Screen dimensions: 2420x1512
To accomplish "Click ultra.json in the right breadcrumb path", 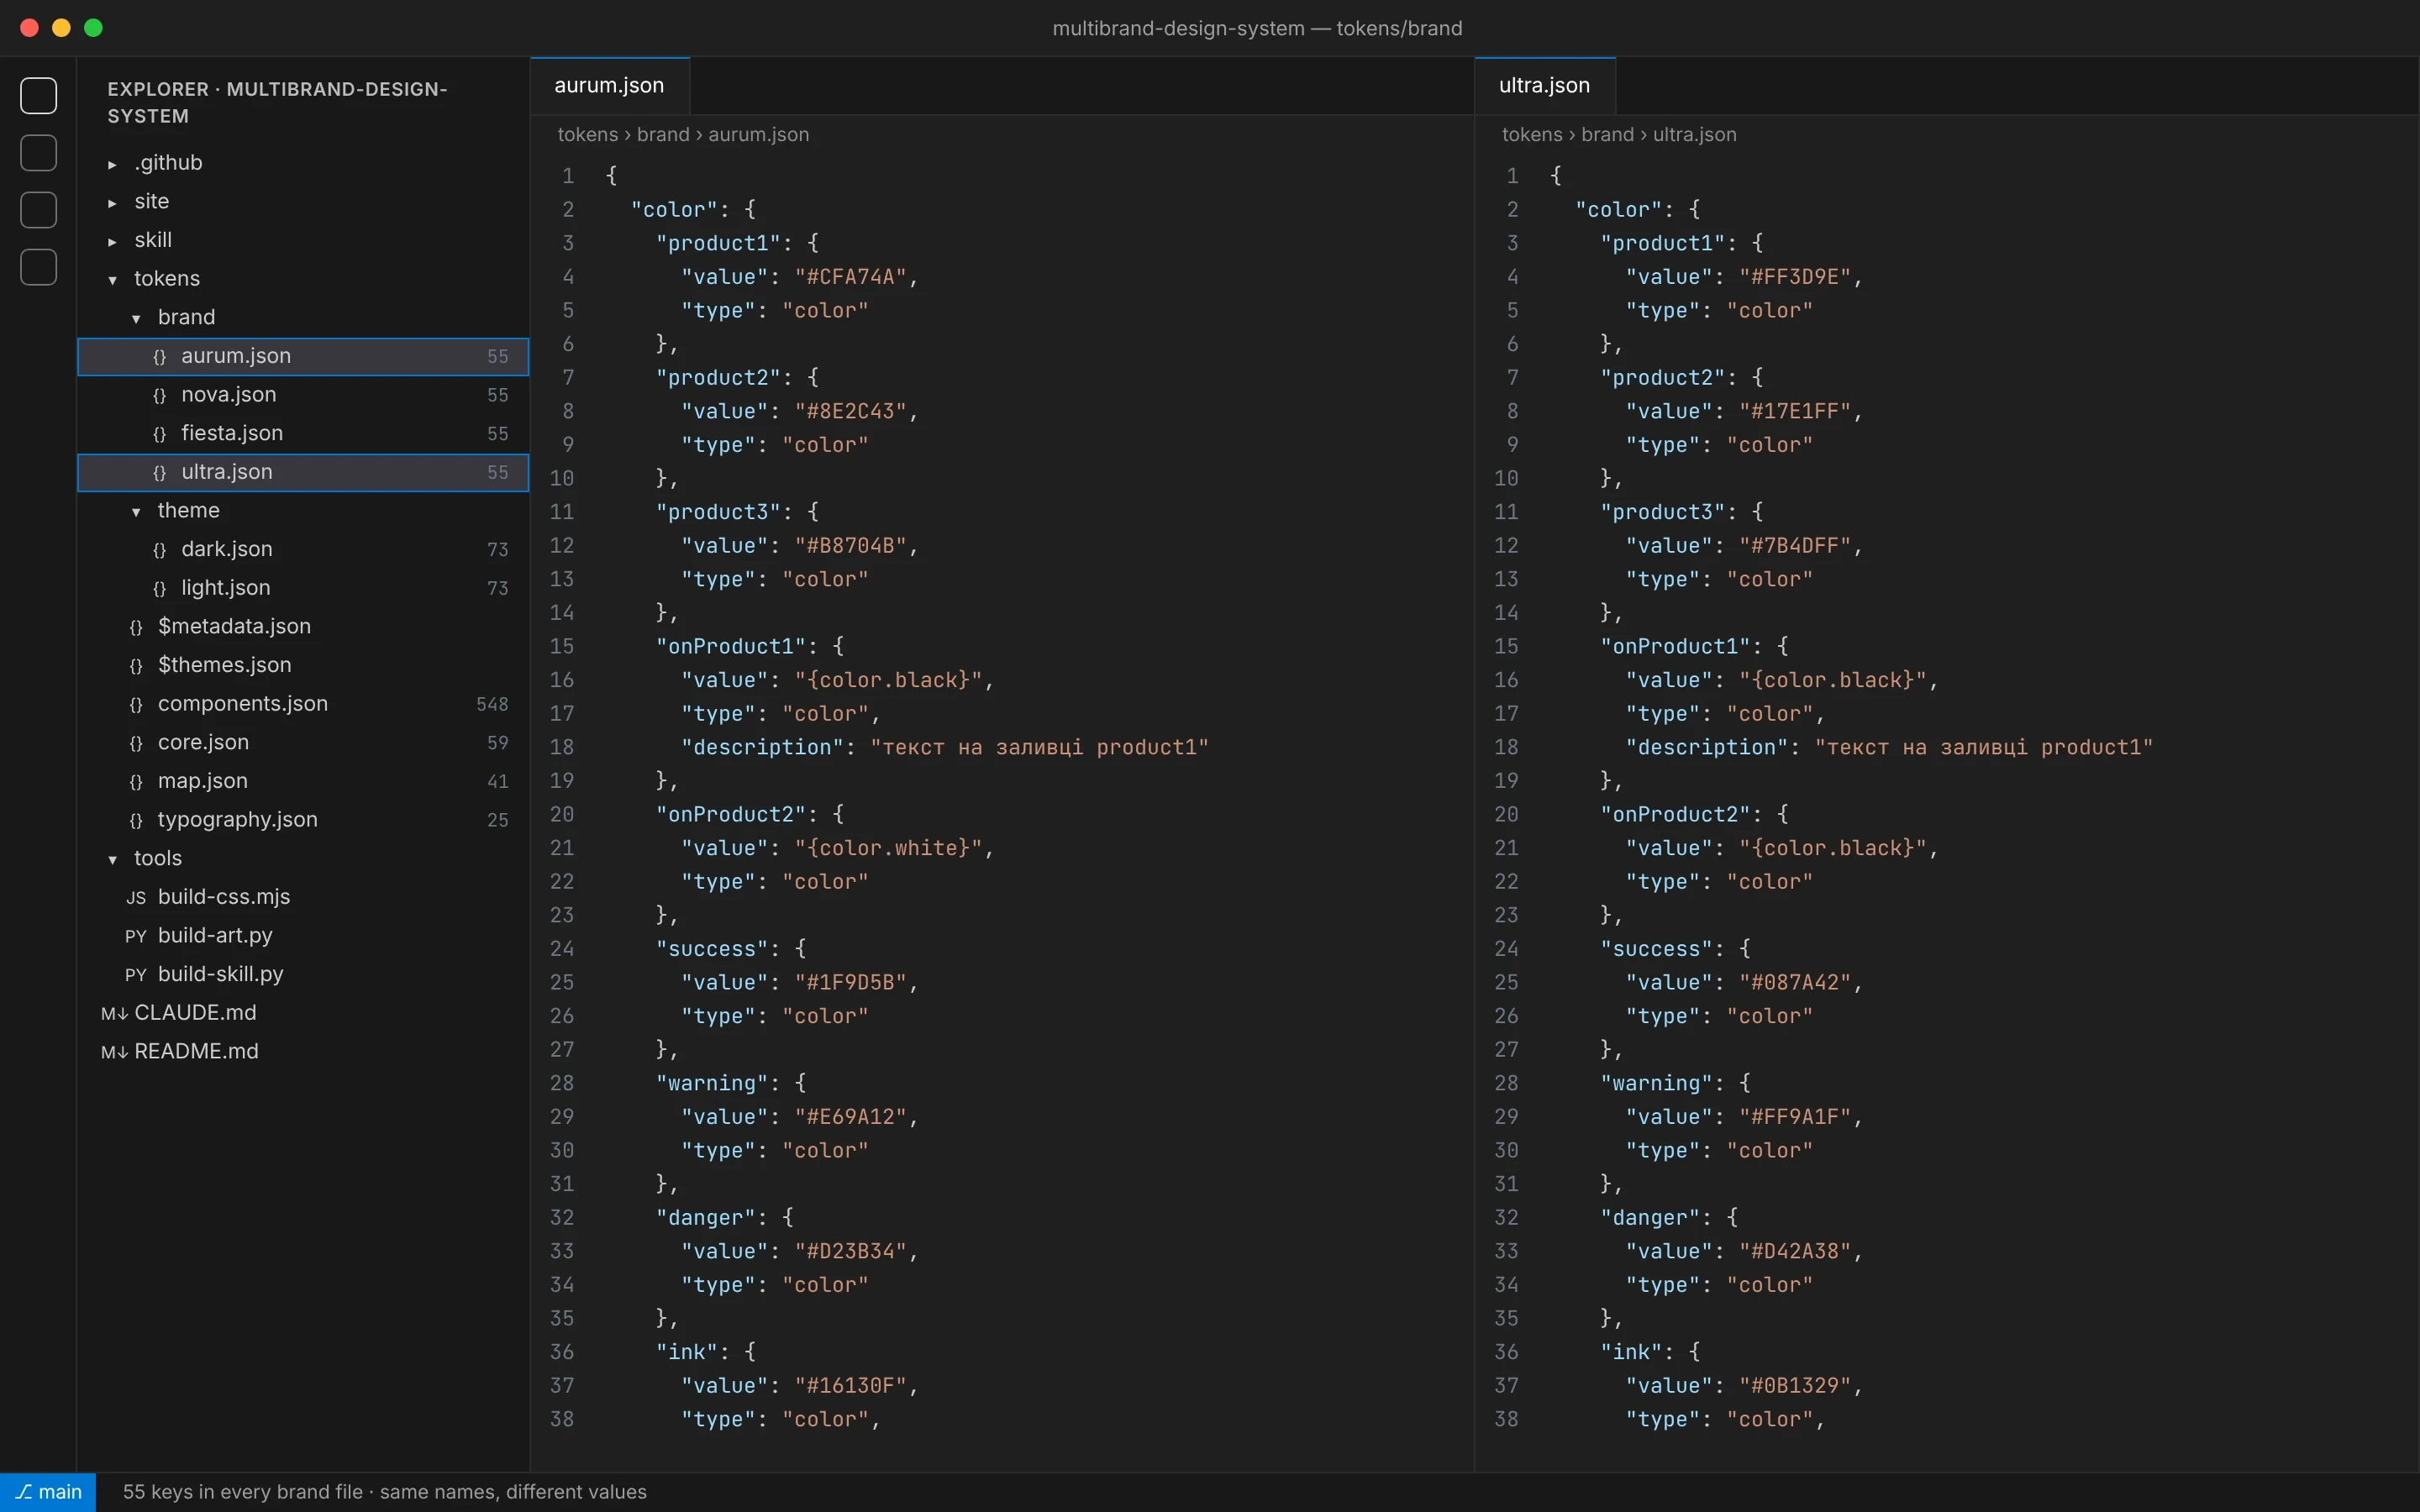I will click(x=1694, y=135).
